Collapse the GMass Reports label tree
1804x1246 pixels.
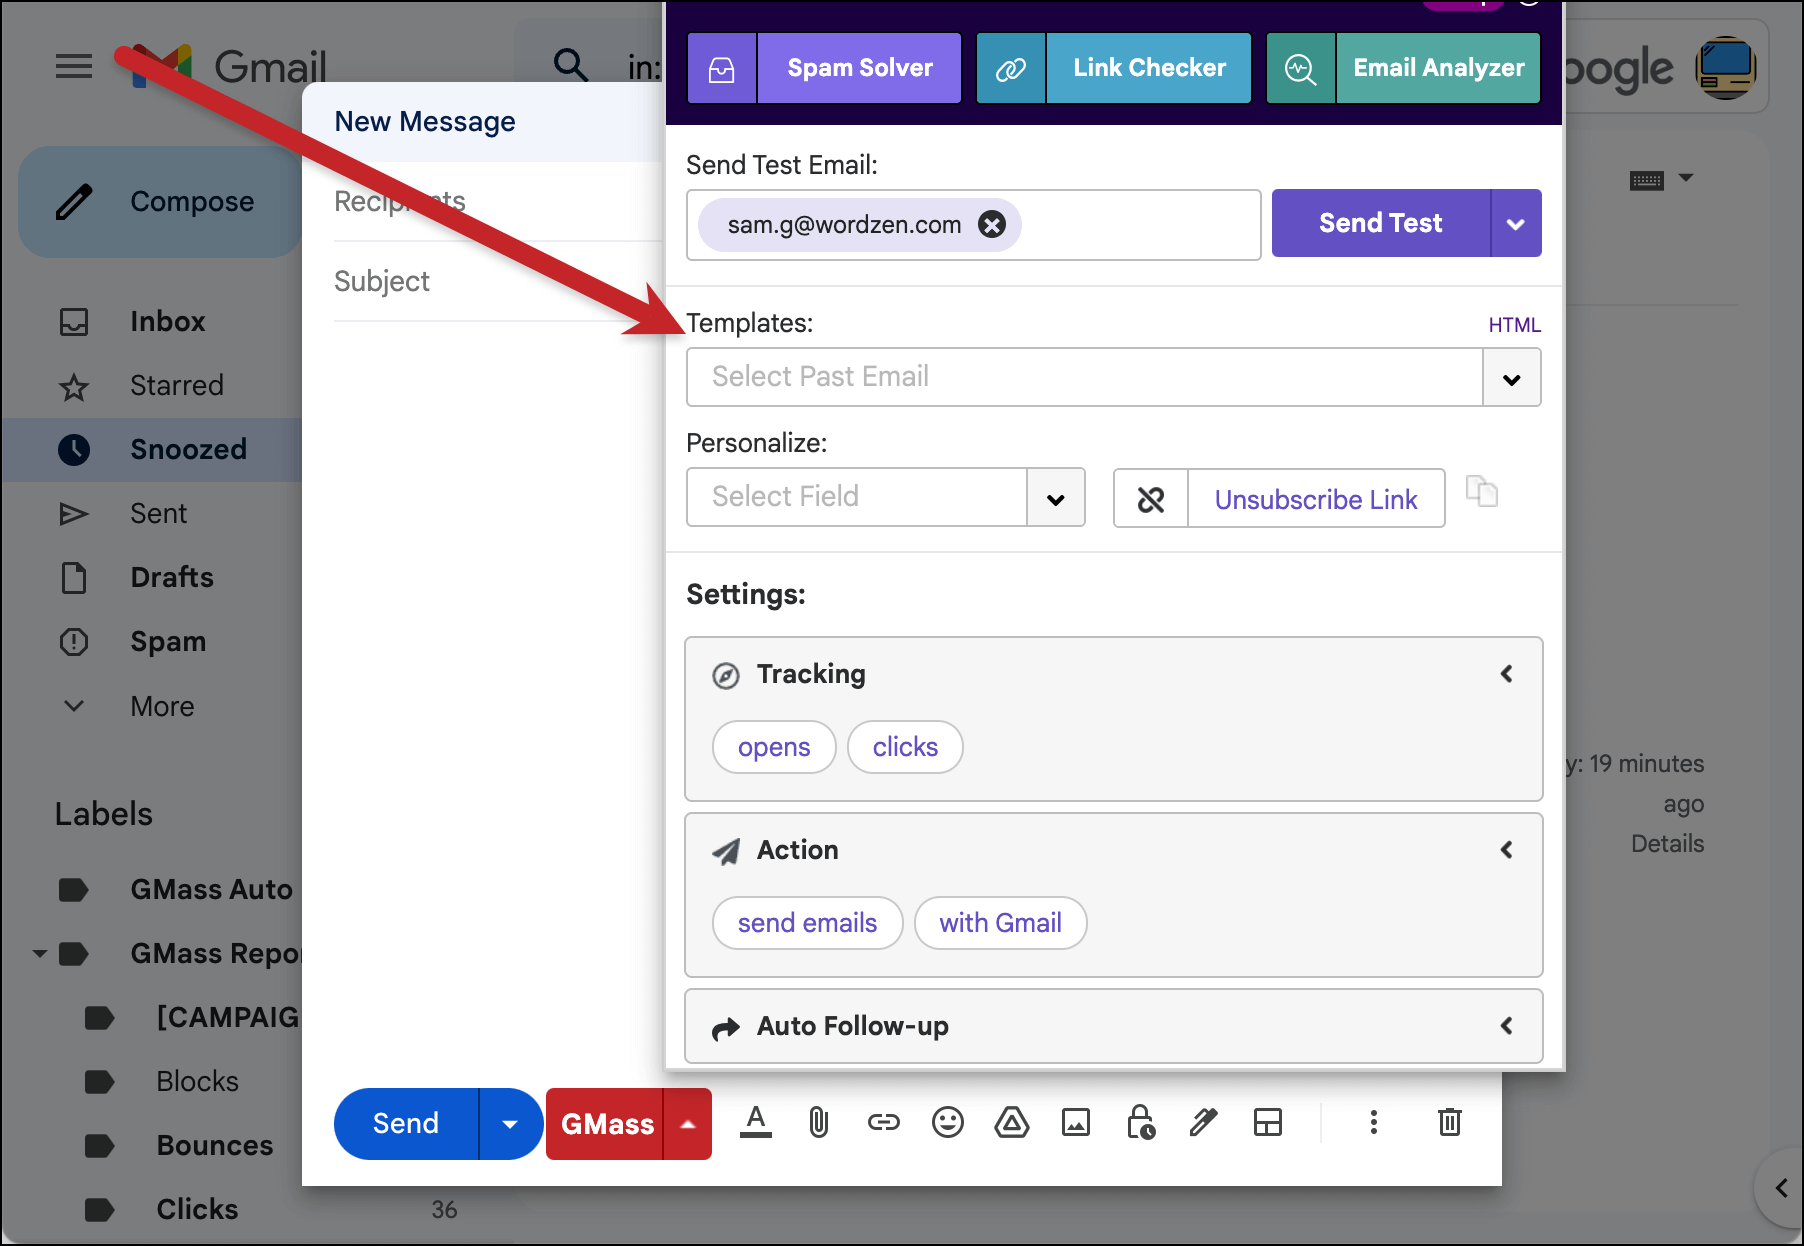pyautogui.click(x=40, y=953)
